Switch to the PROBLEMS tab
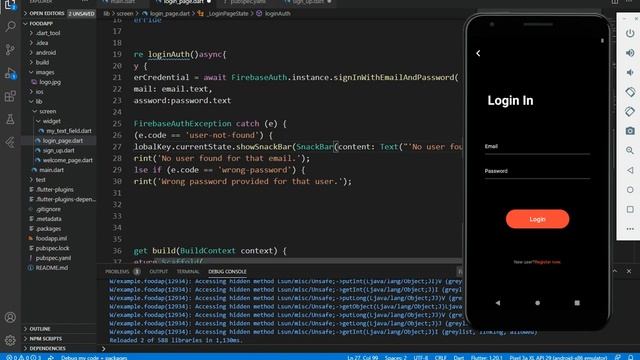The width and height of the screenshot is (640, 360). 117,271
